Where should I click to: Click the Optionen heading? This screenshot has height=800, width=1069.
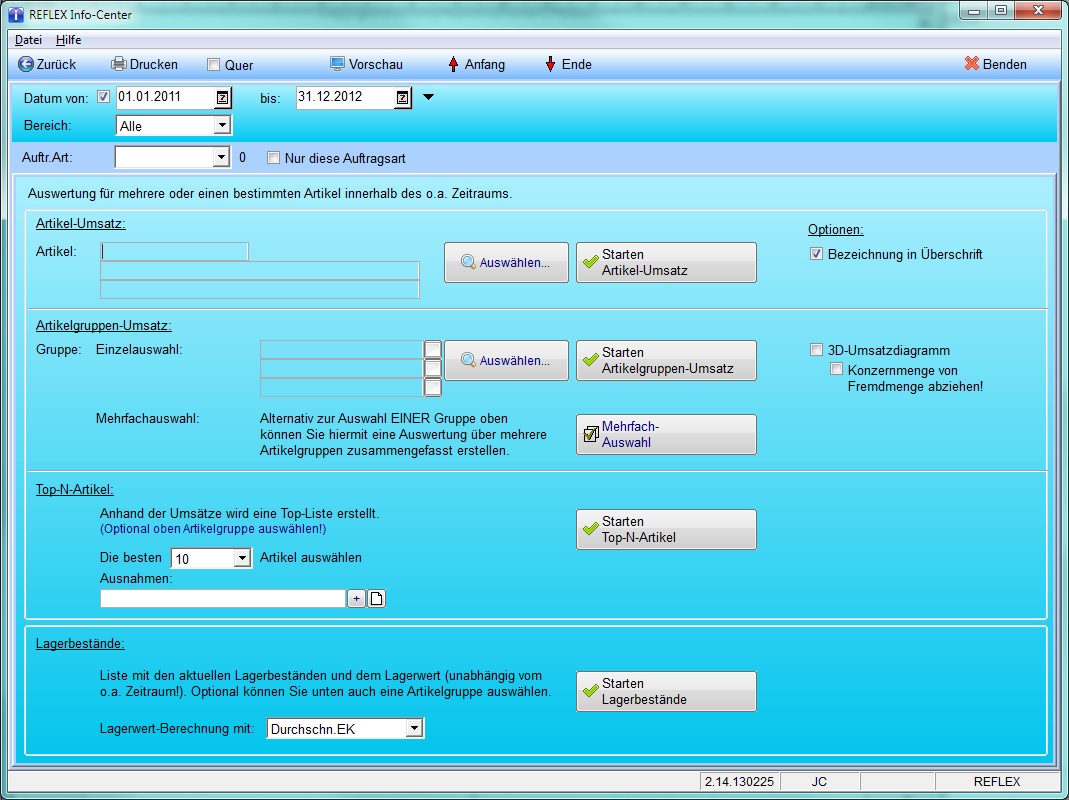click(836, 230)
